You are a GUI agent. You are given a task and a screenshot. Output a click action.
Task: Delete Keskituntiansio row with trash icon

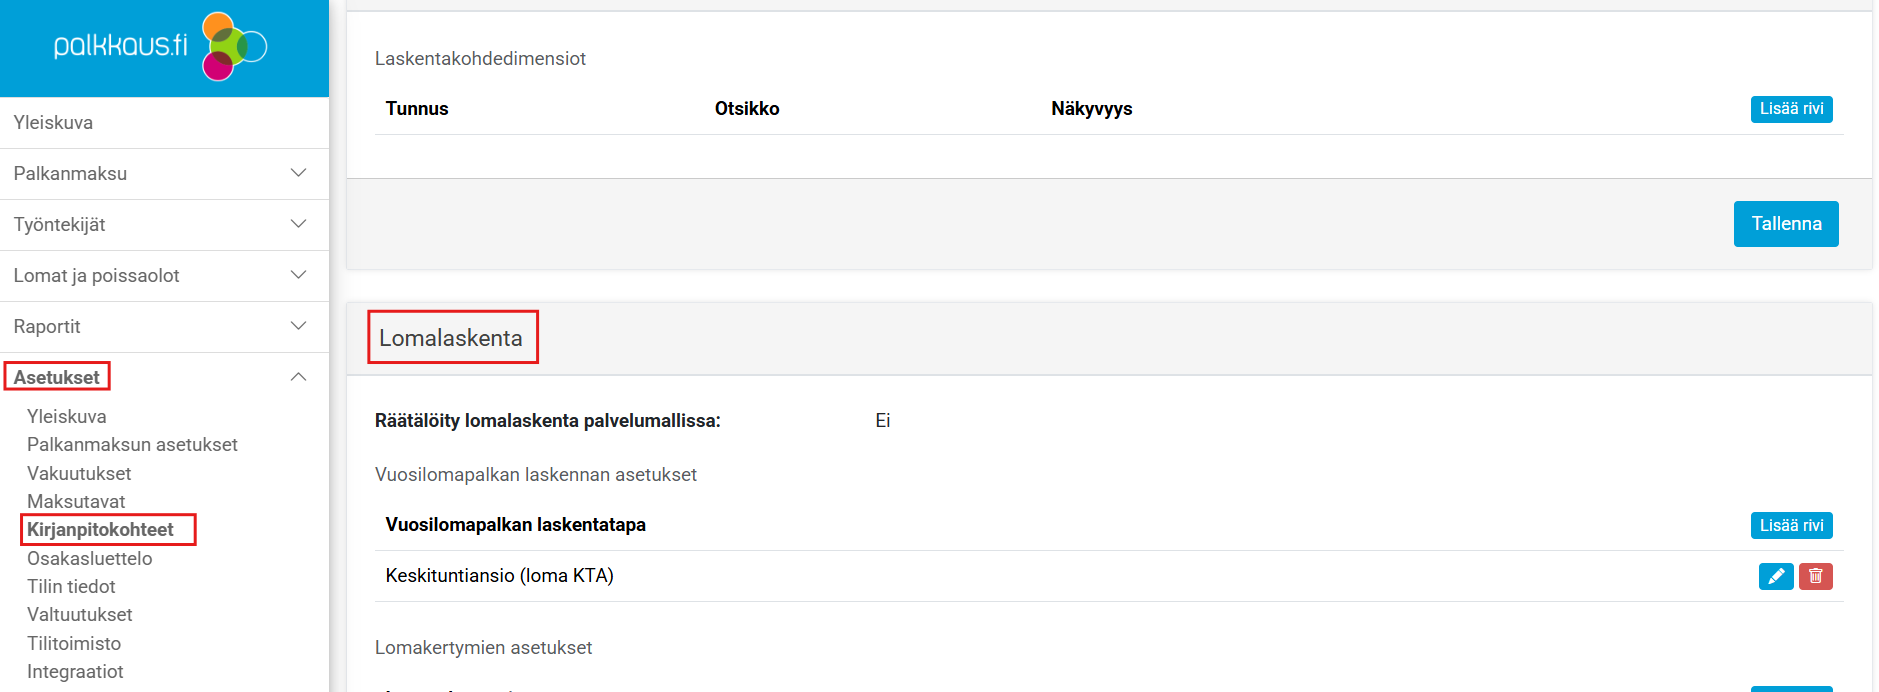coord(1815,576)
